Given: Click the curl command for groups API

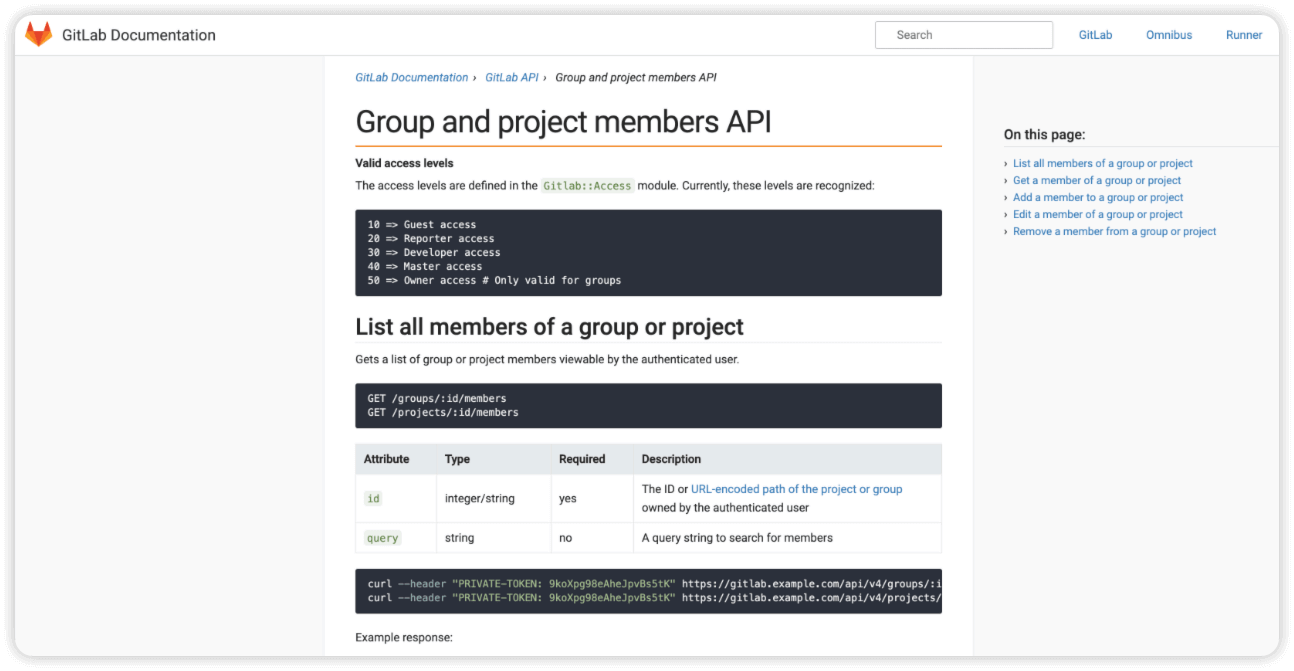Looking at the screenshot, I should pyautogui.click(x=654, y=584).
